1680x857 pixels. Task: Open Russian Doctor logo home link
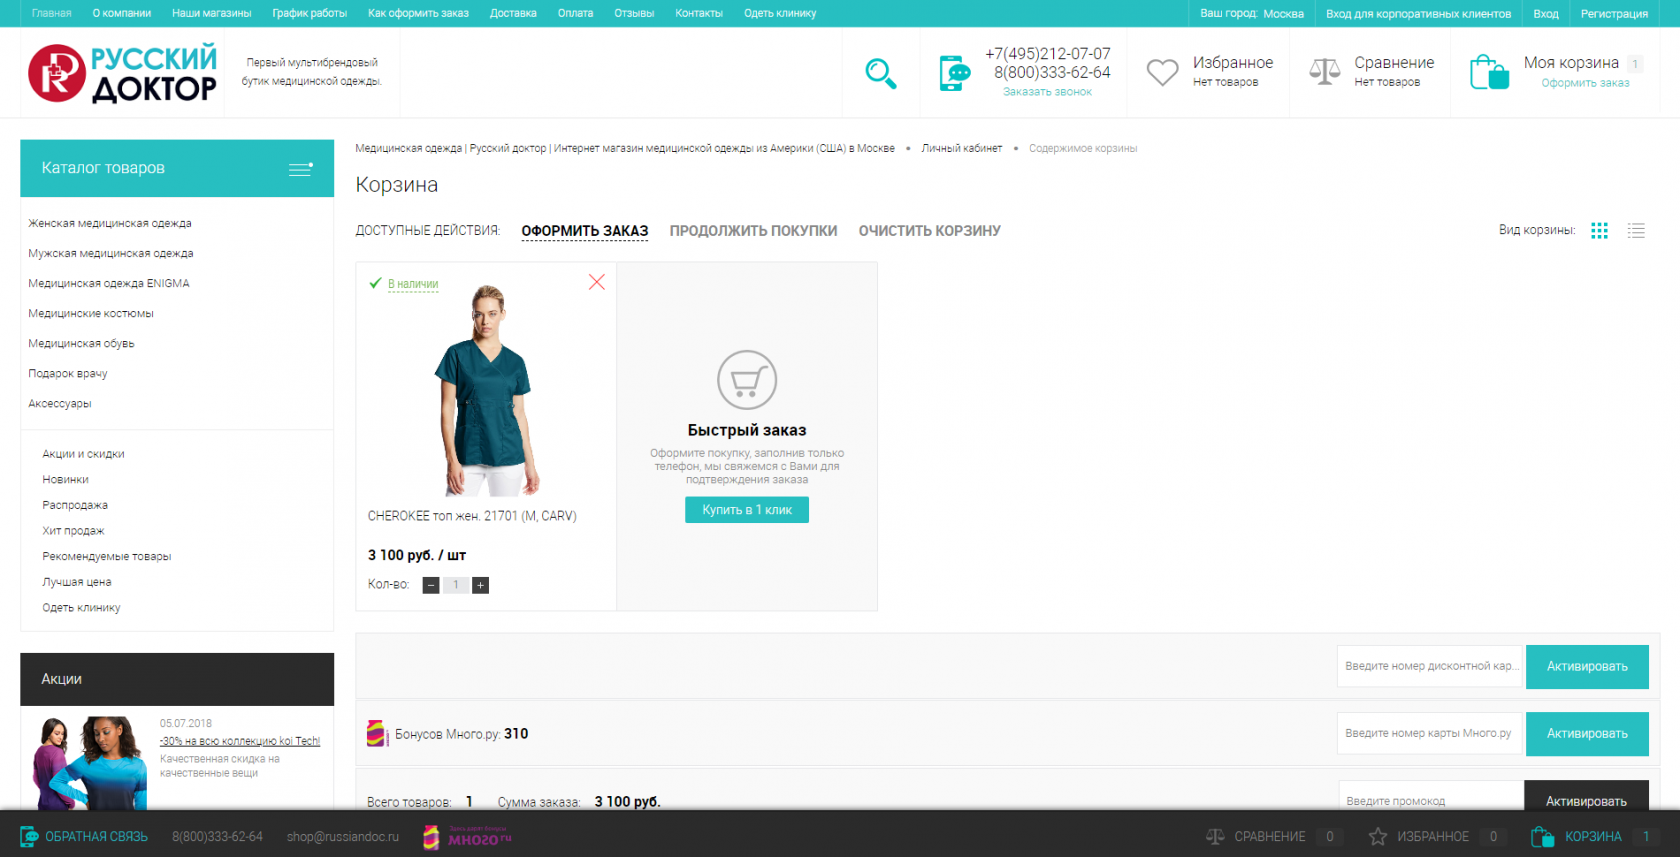tap(122, 73)
